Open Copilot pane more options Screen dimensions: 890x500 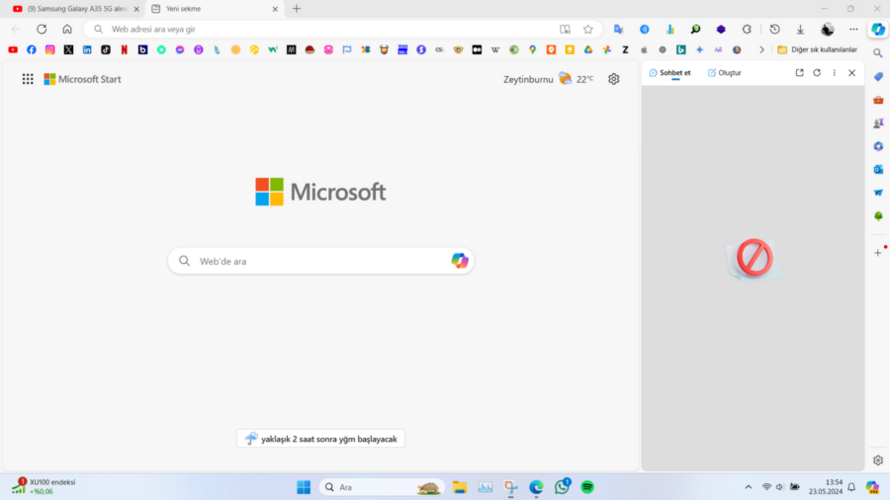click(x=834, y=73)
